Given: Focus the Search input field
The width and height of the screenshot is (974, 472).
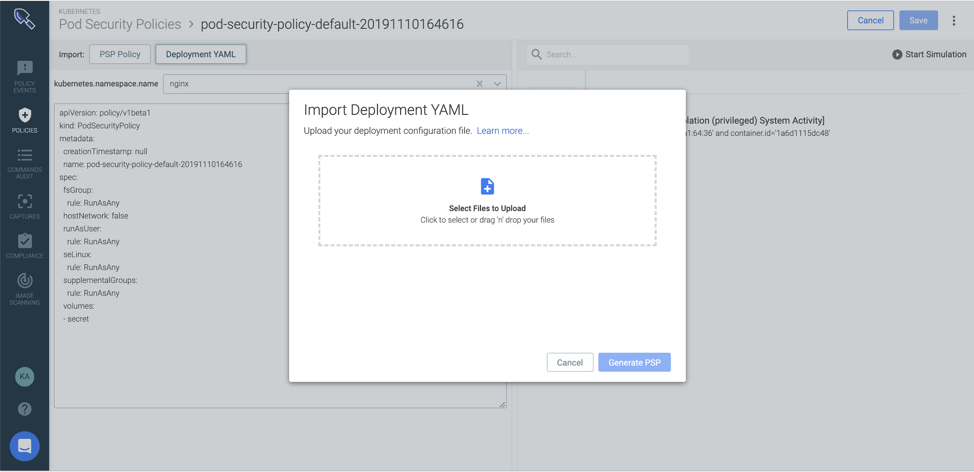Looking at the screenshot, I should pos(608,55).
